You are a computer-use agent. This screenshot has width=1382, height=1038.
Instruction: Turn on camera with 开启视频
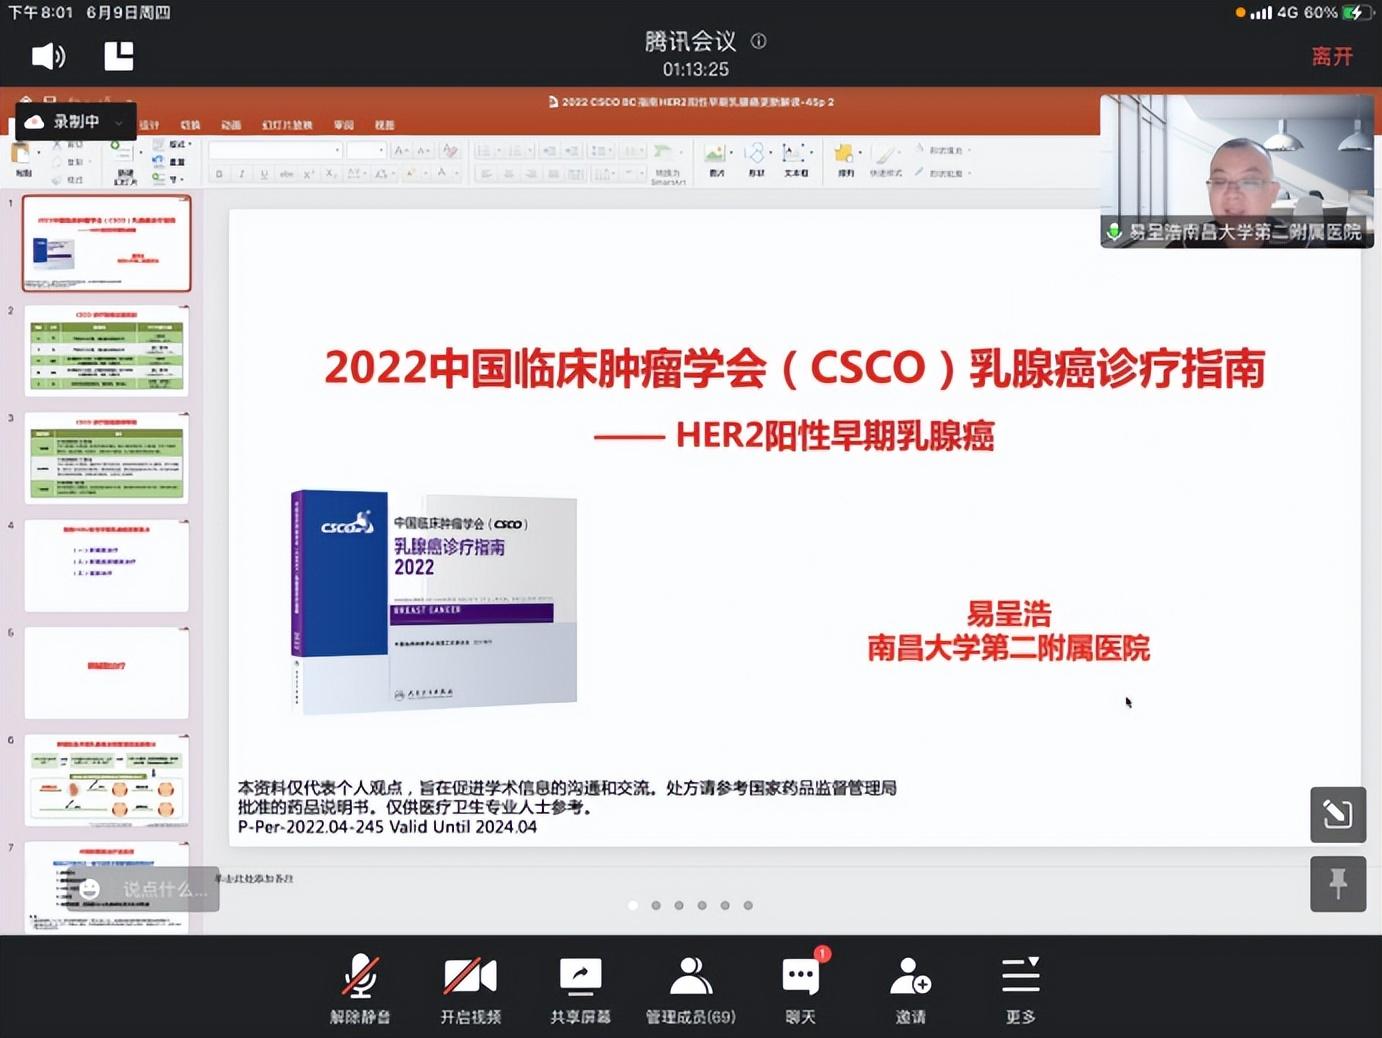pyautogui.click(x=470, y=988)
